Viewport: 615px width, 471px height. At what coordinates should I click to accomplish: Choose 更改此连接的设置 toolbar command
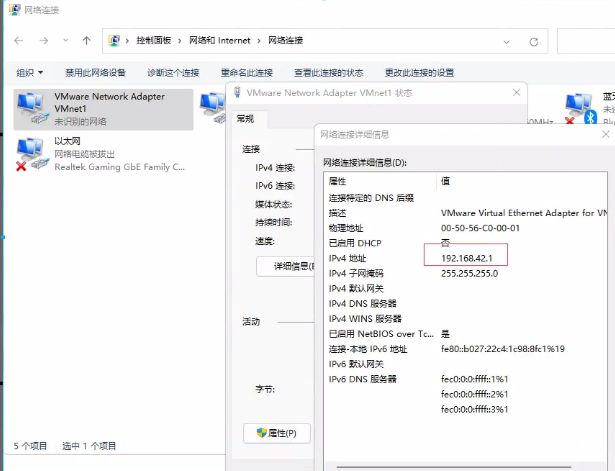click(x=419, y=73)
